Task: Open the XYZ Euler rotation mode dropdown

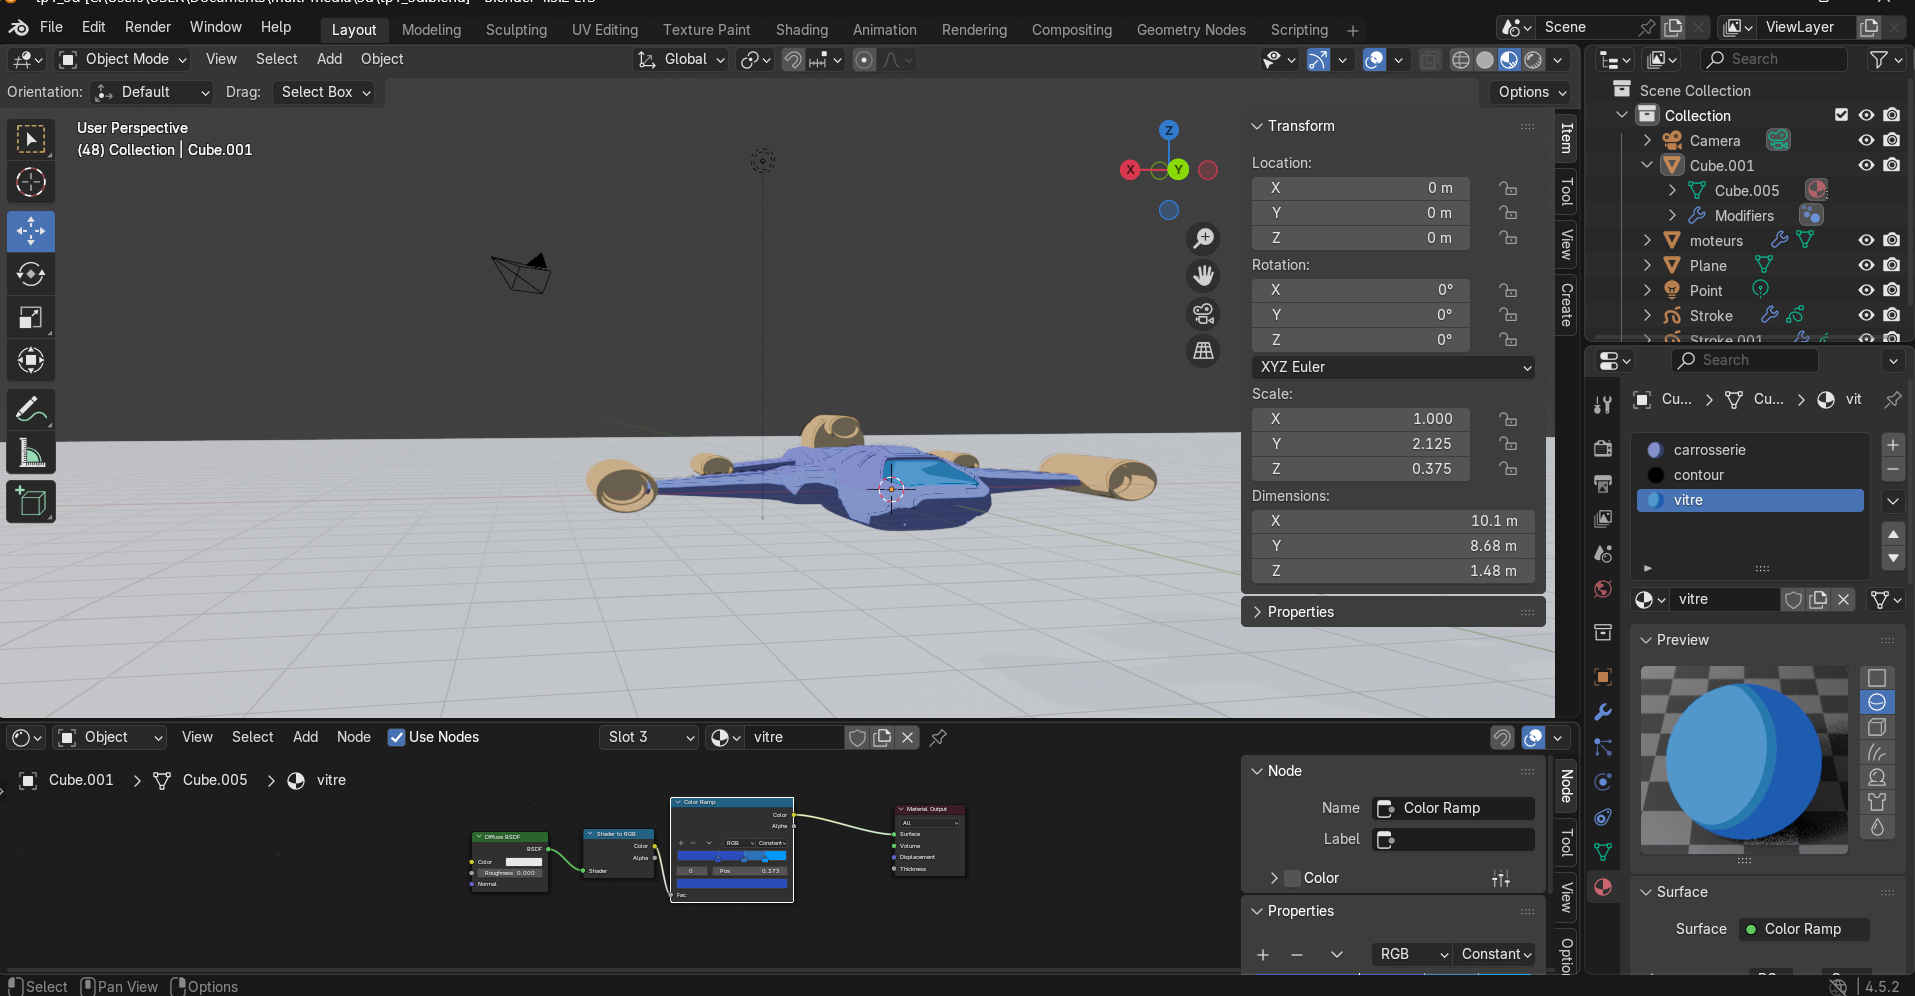Action: 1393,367
